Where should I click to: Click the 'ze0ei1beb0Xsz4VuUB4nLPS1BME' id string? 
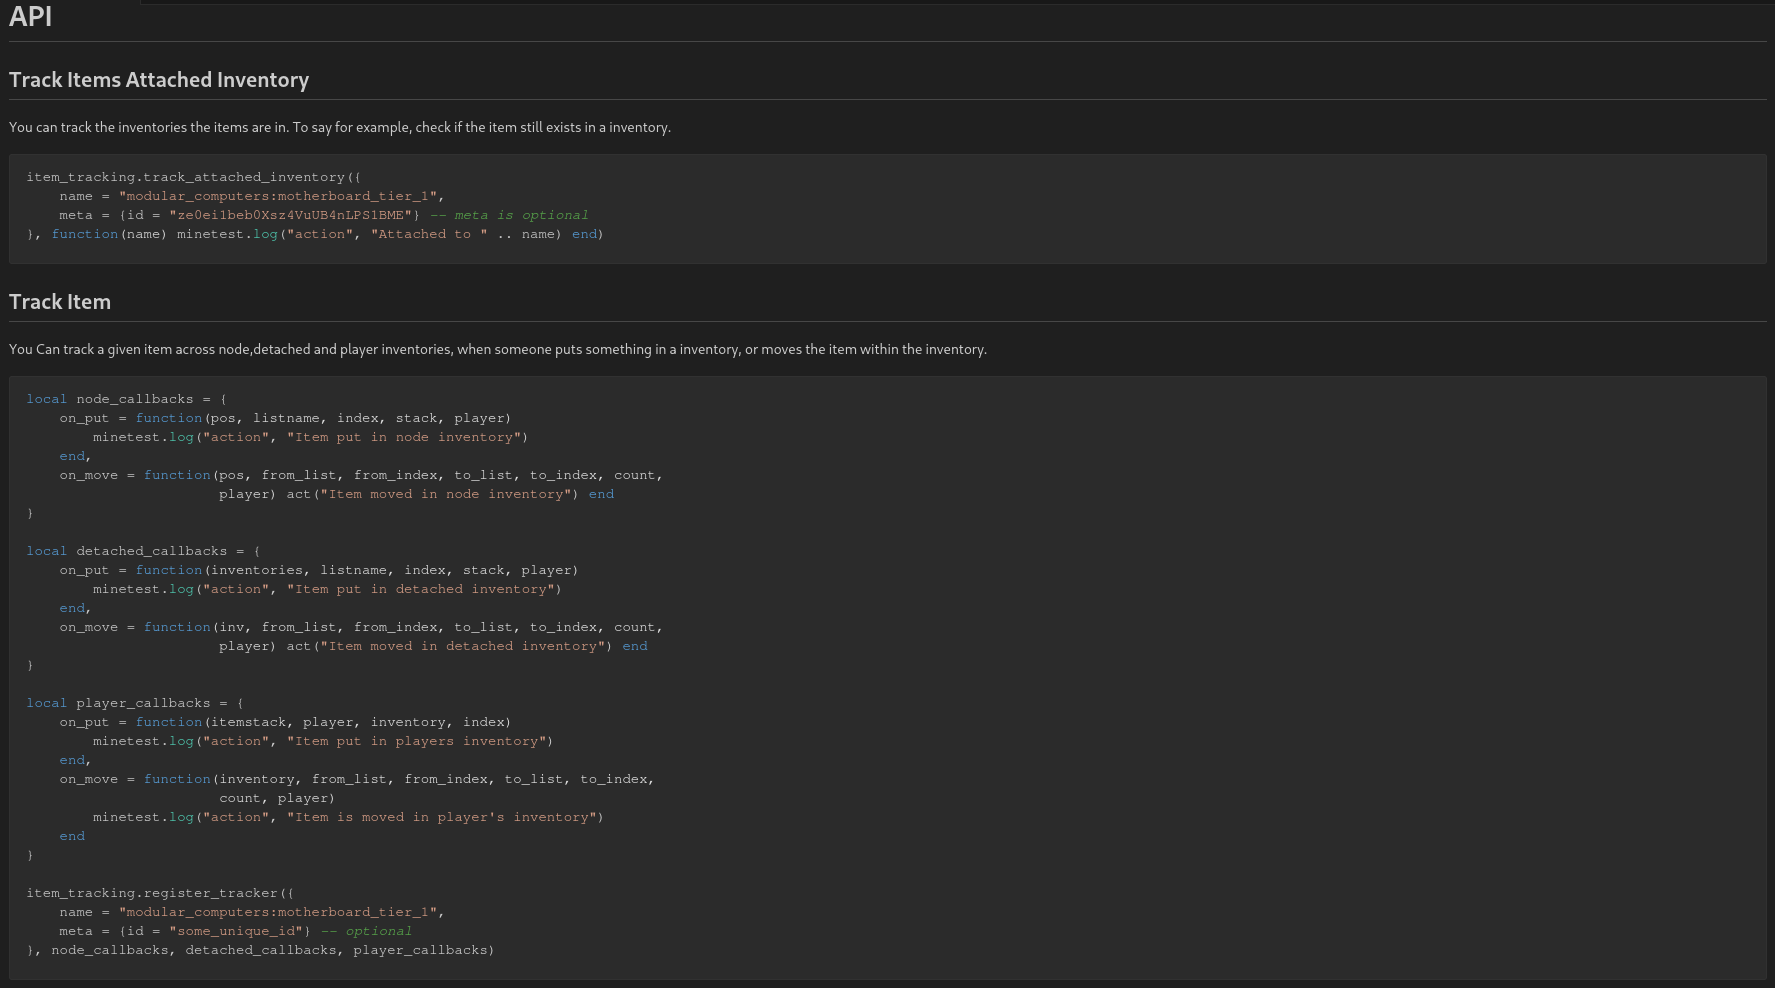coord(290,215)
